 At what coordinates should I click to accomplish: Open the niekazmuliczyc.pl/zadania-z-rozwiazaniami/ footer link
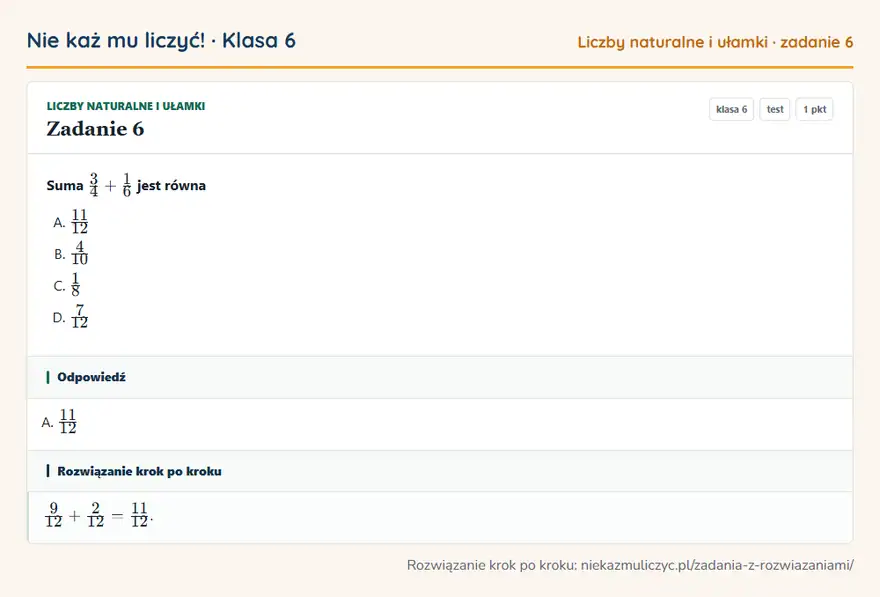pos(717,565)
